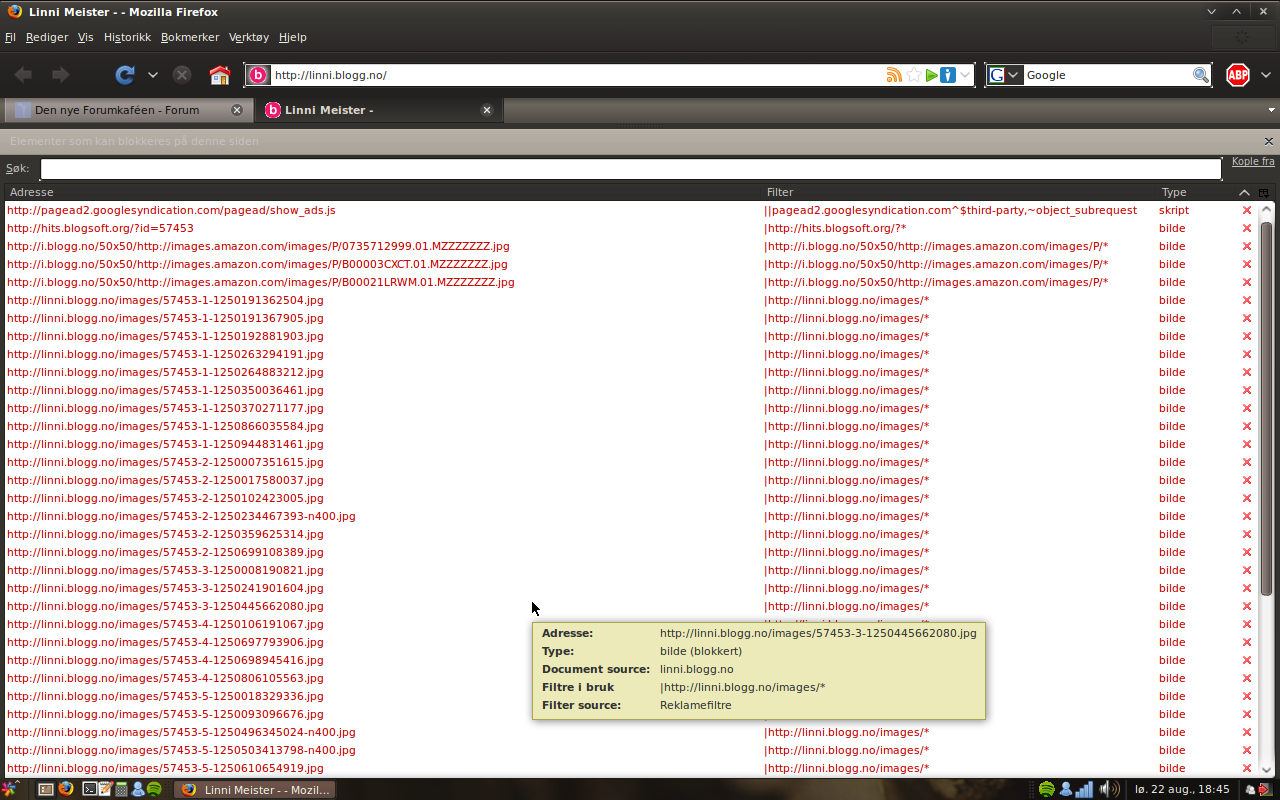Click the orange RSS feed icon

click(x=894, y=75)
